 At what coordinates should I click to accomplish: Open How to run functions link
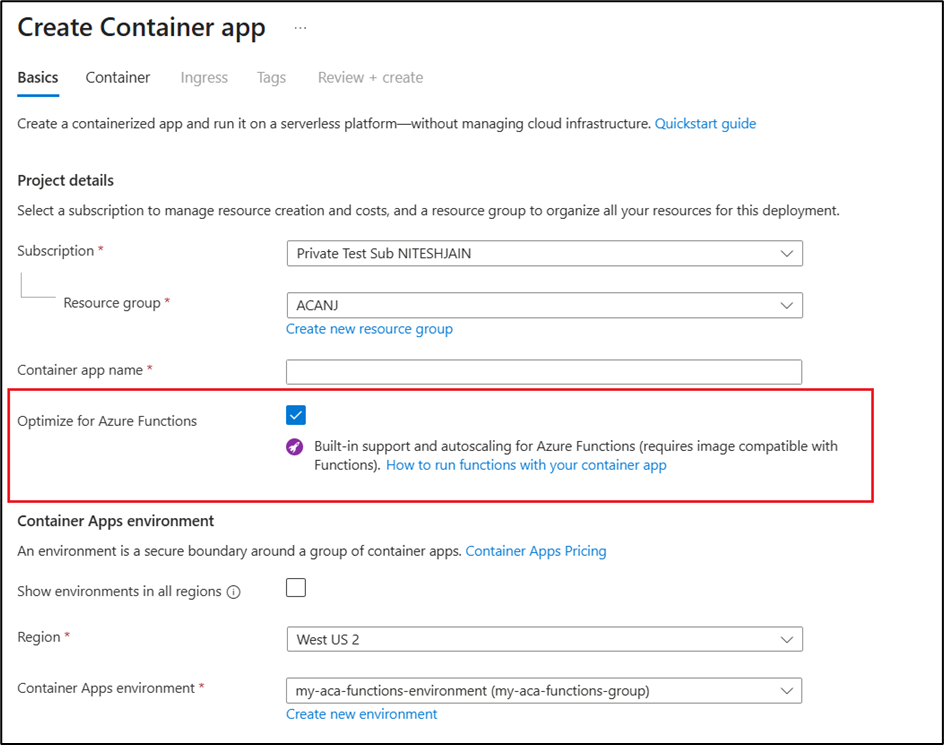(526, 465)
